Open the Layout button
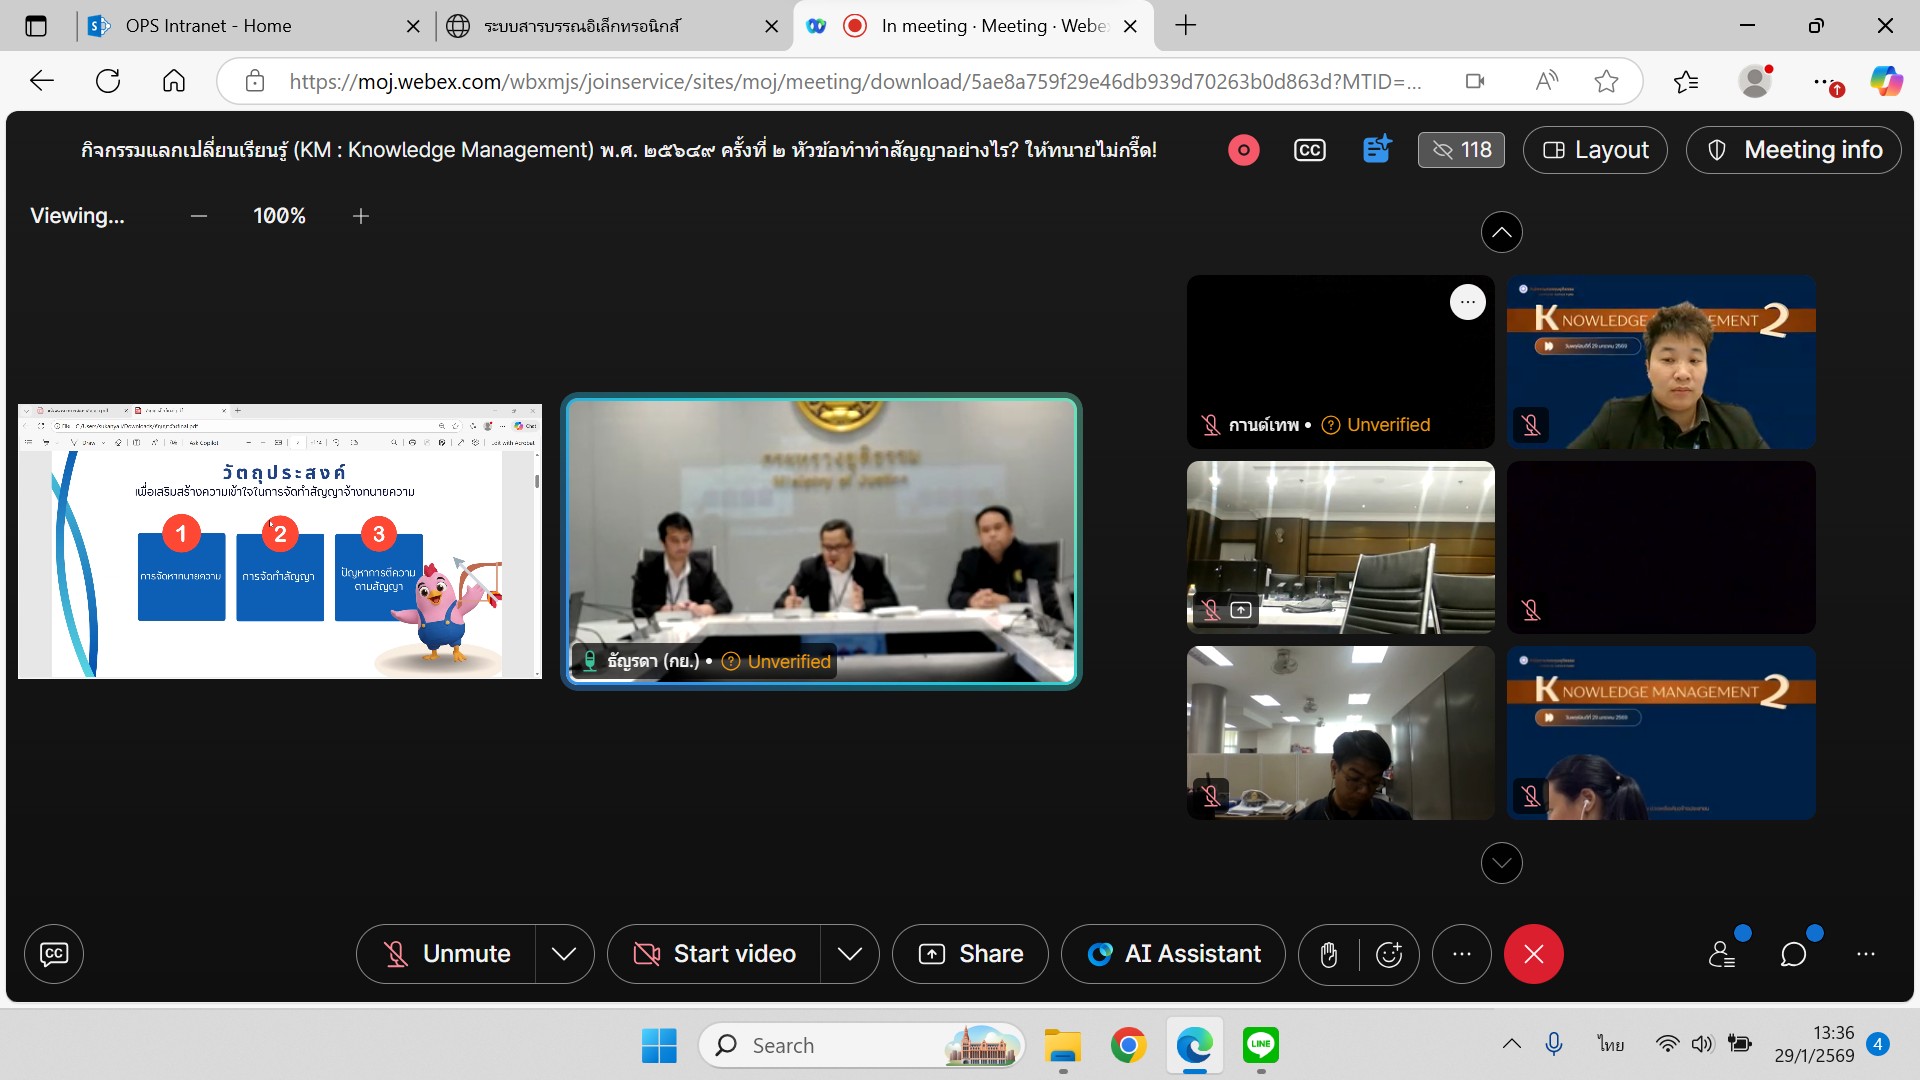The image size is (1920, 1080). (x=1595, y=150)
